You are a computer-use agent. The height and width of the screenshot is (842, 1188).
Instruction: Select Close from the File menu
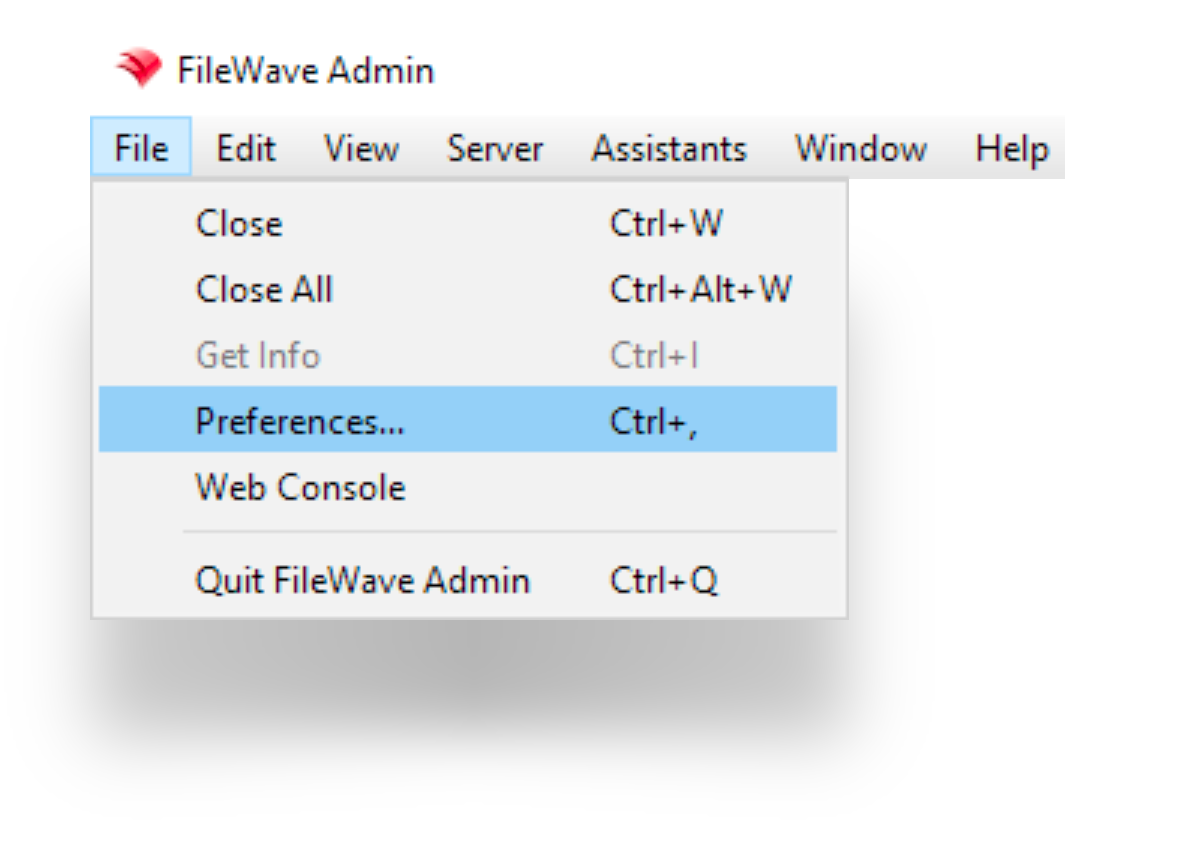[x=240, y=224]
